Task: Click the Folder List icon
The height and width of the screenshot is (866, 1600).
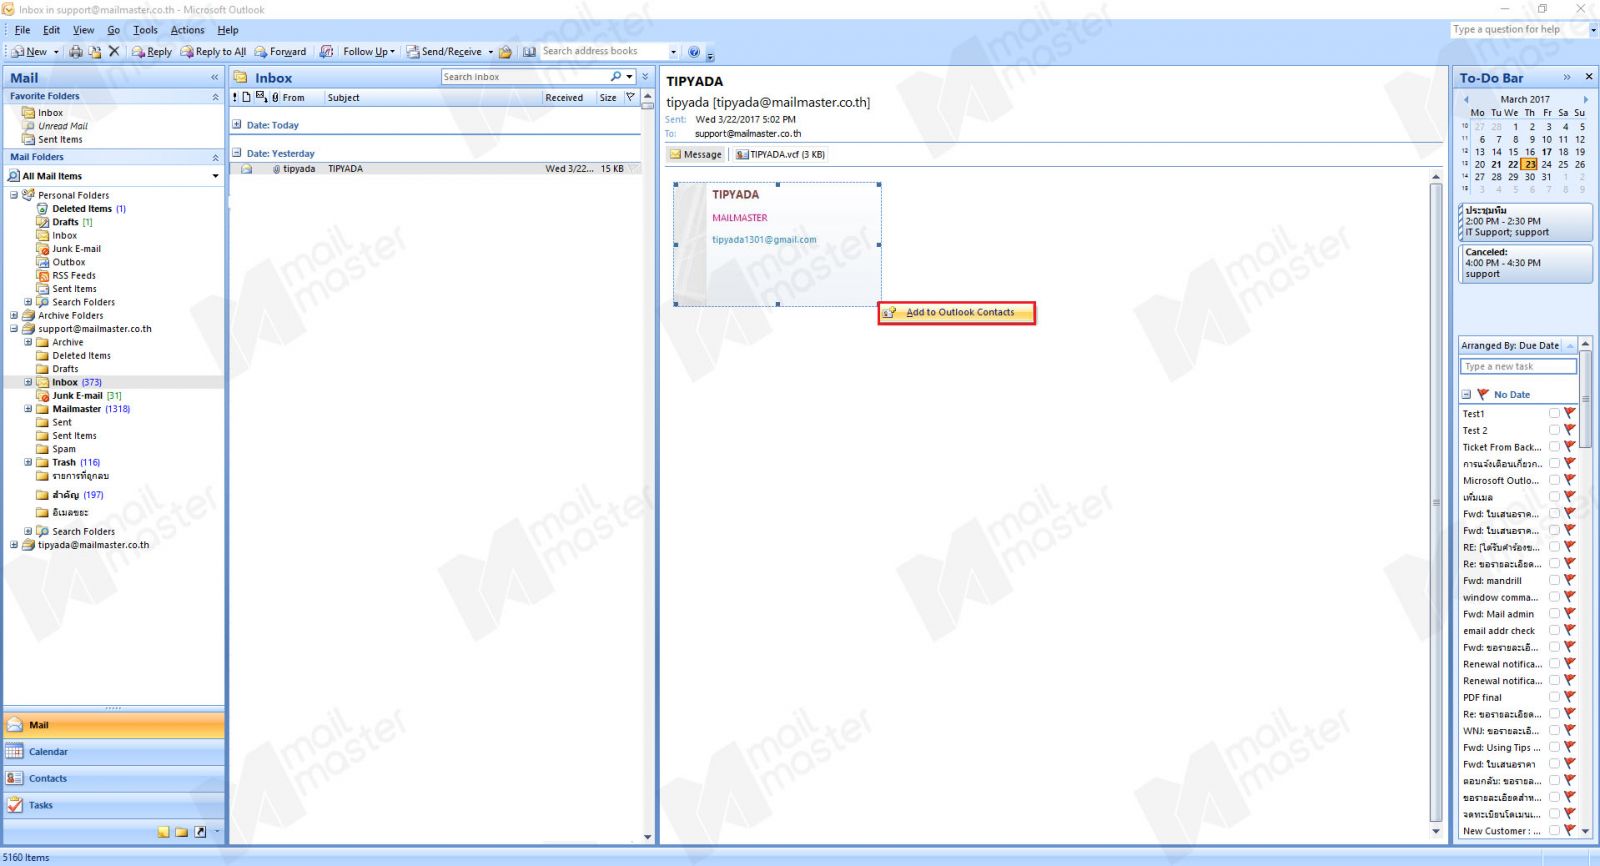Action: [181, 832]
